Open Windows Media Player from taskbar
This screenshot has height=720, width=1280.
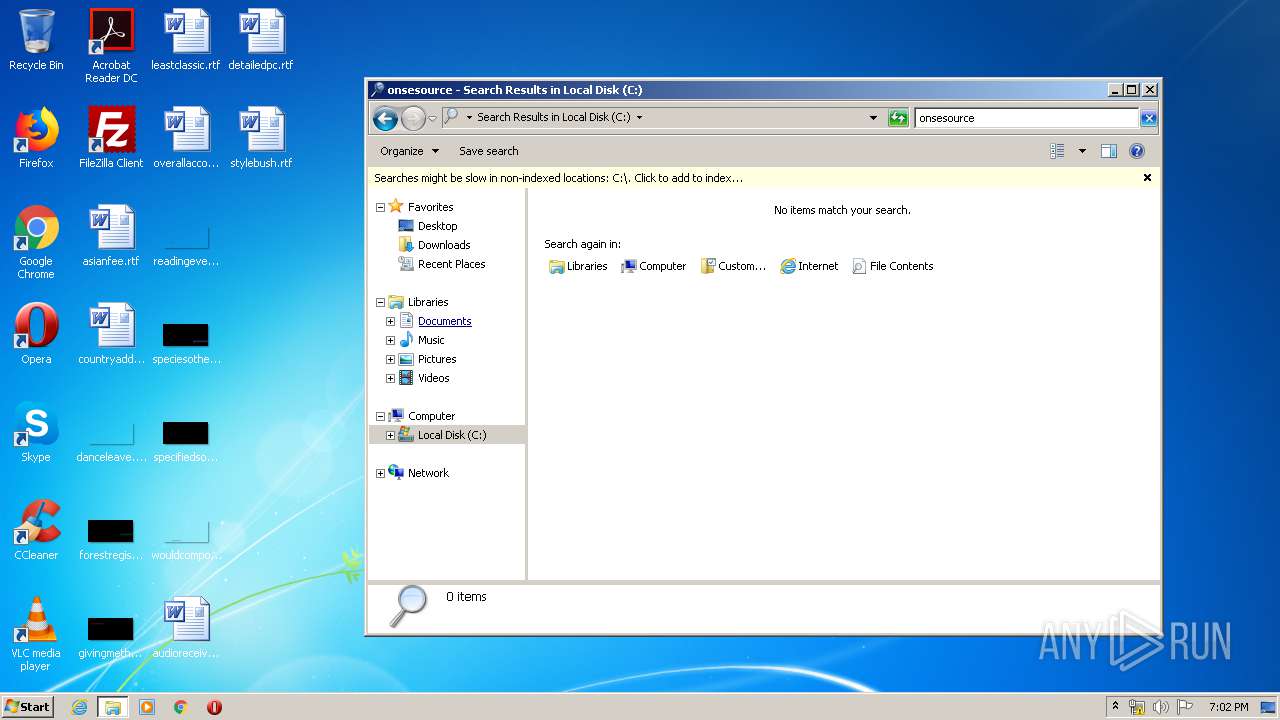tap(147, 707)
